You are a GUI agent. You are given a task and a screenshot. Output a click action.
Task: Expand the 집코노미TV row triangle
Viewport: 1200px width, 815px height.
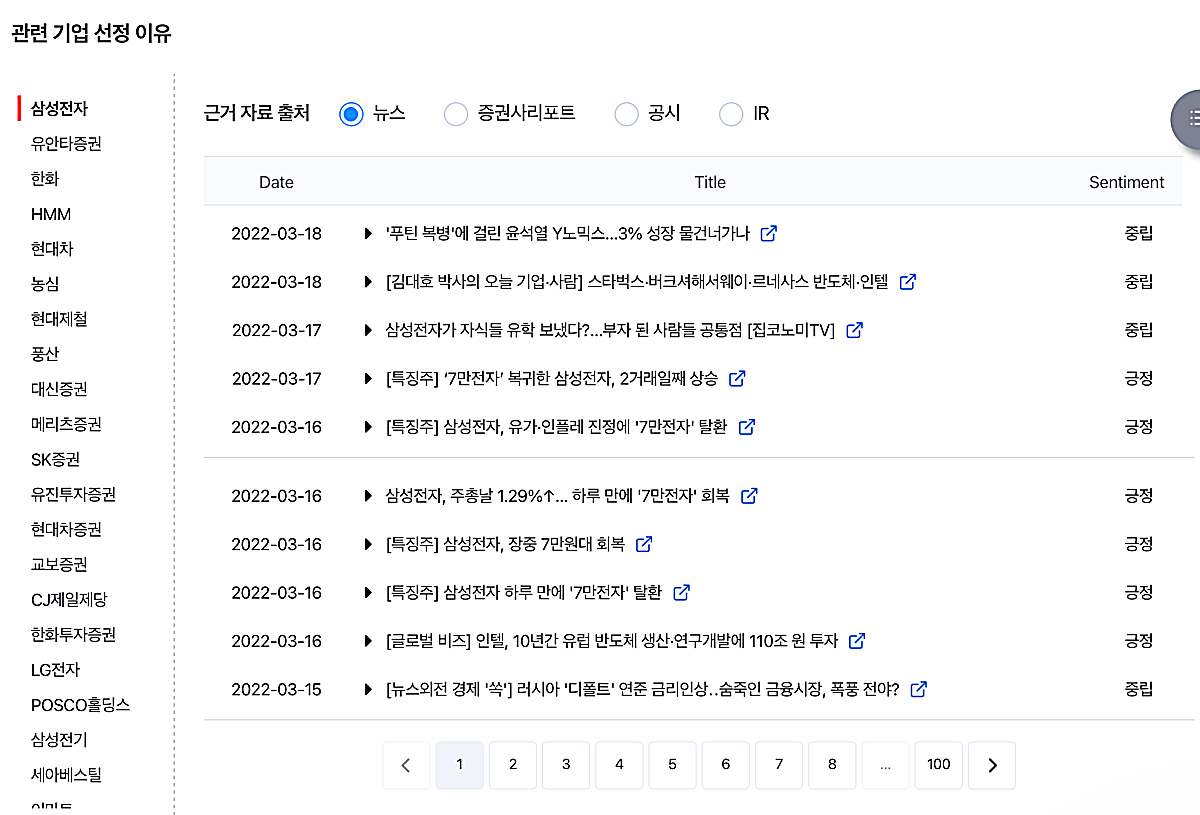coord(368,330)
